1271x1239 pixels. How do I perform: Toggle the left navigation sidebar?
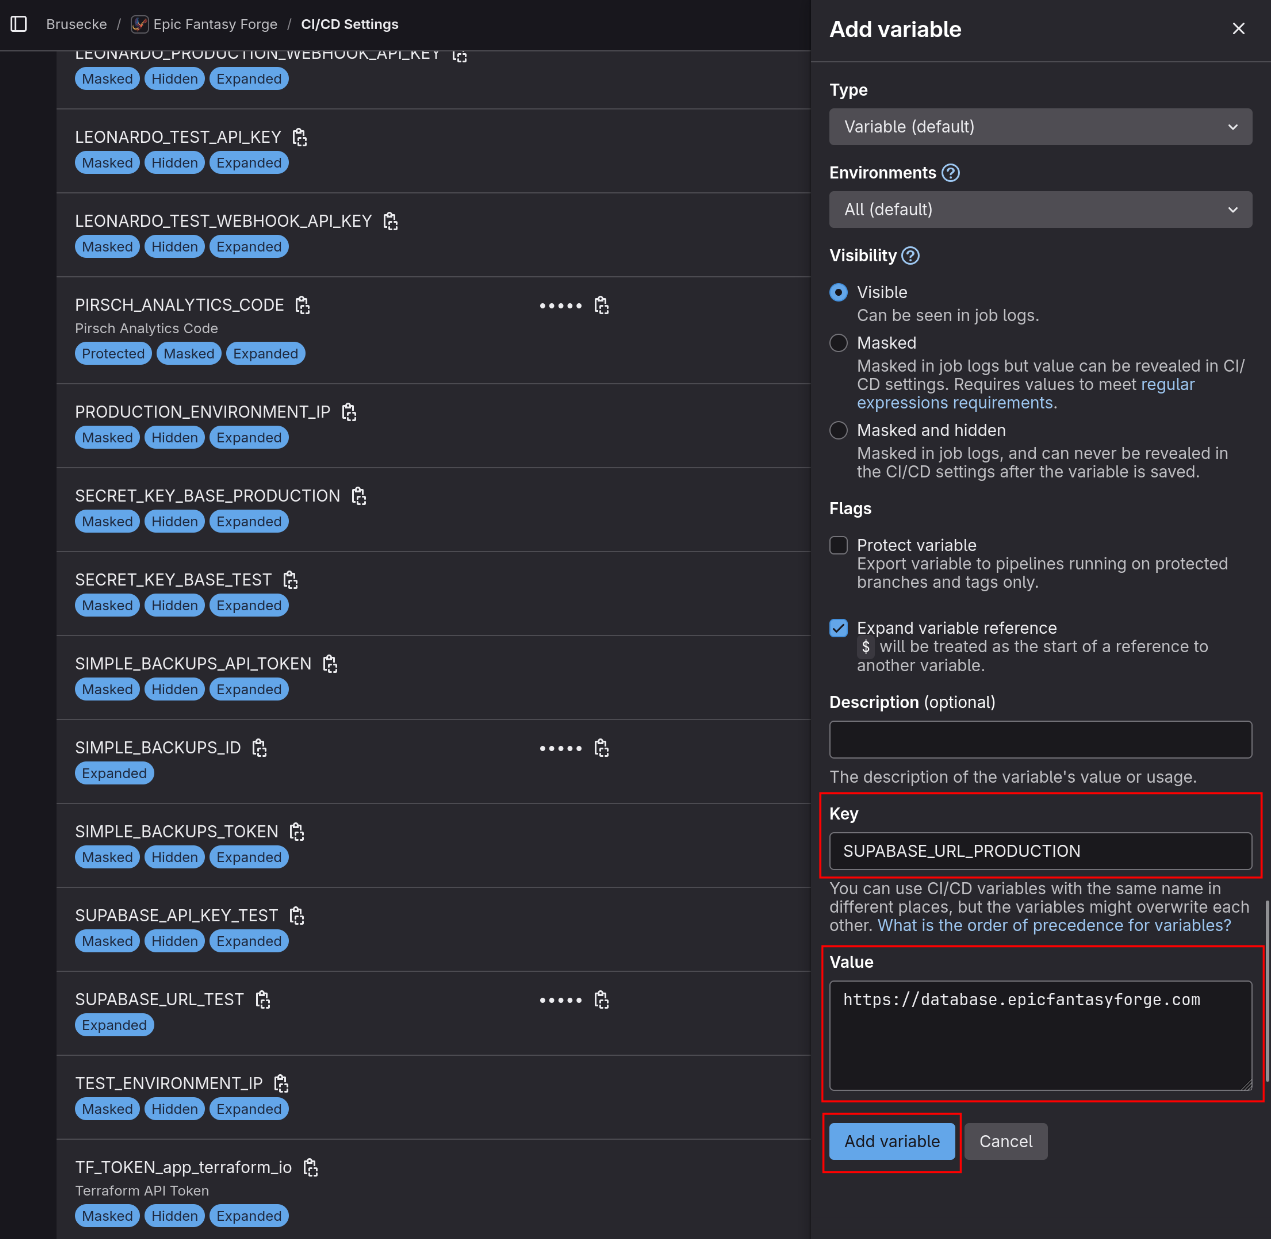[18, 23]
